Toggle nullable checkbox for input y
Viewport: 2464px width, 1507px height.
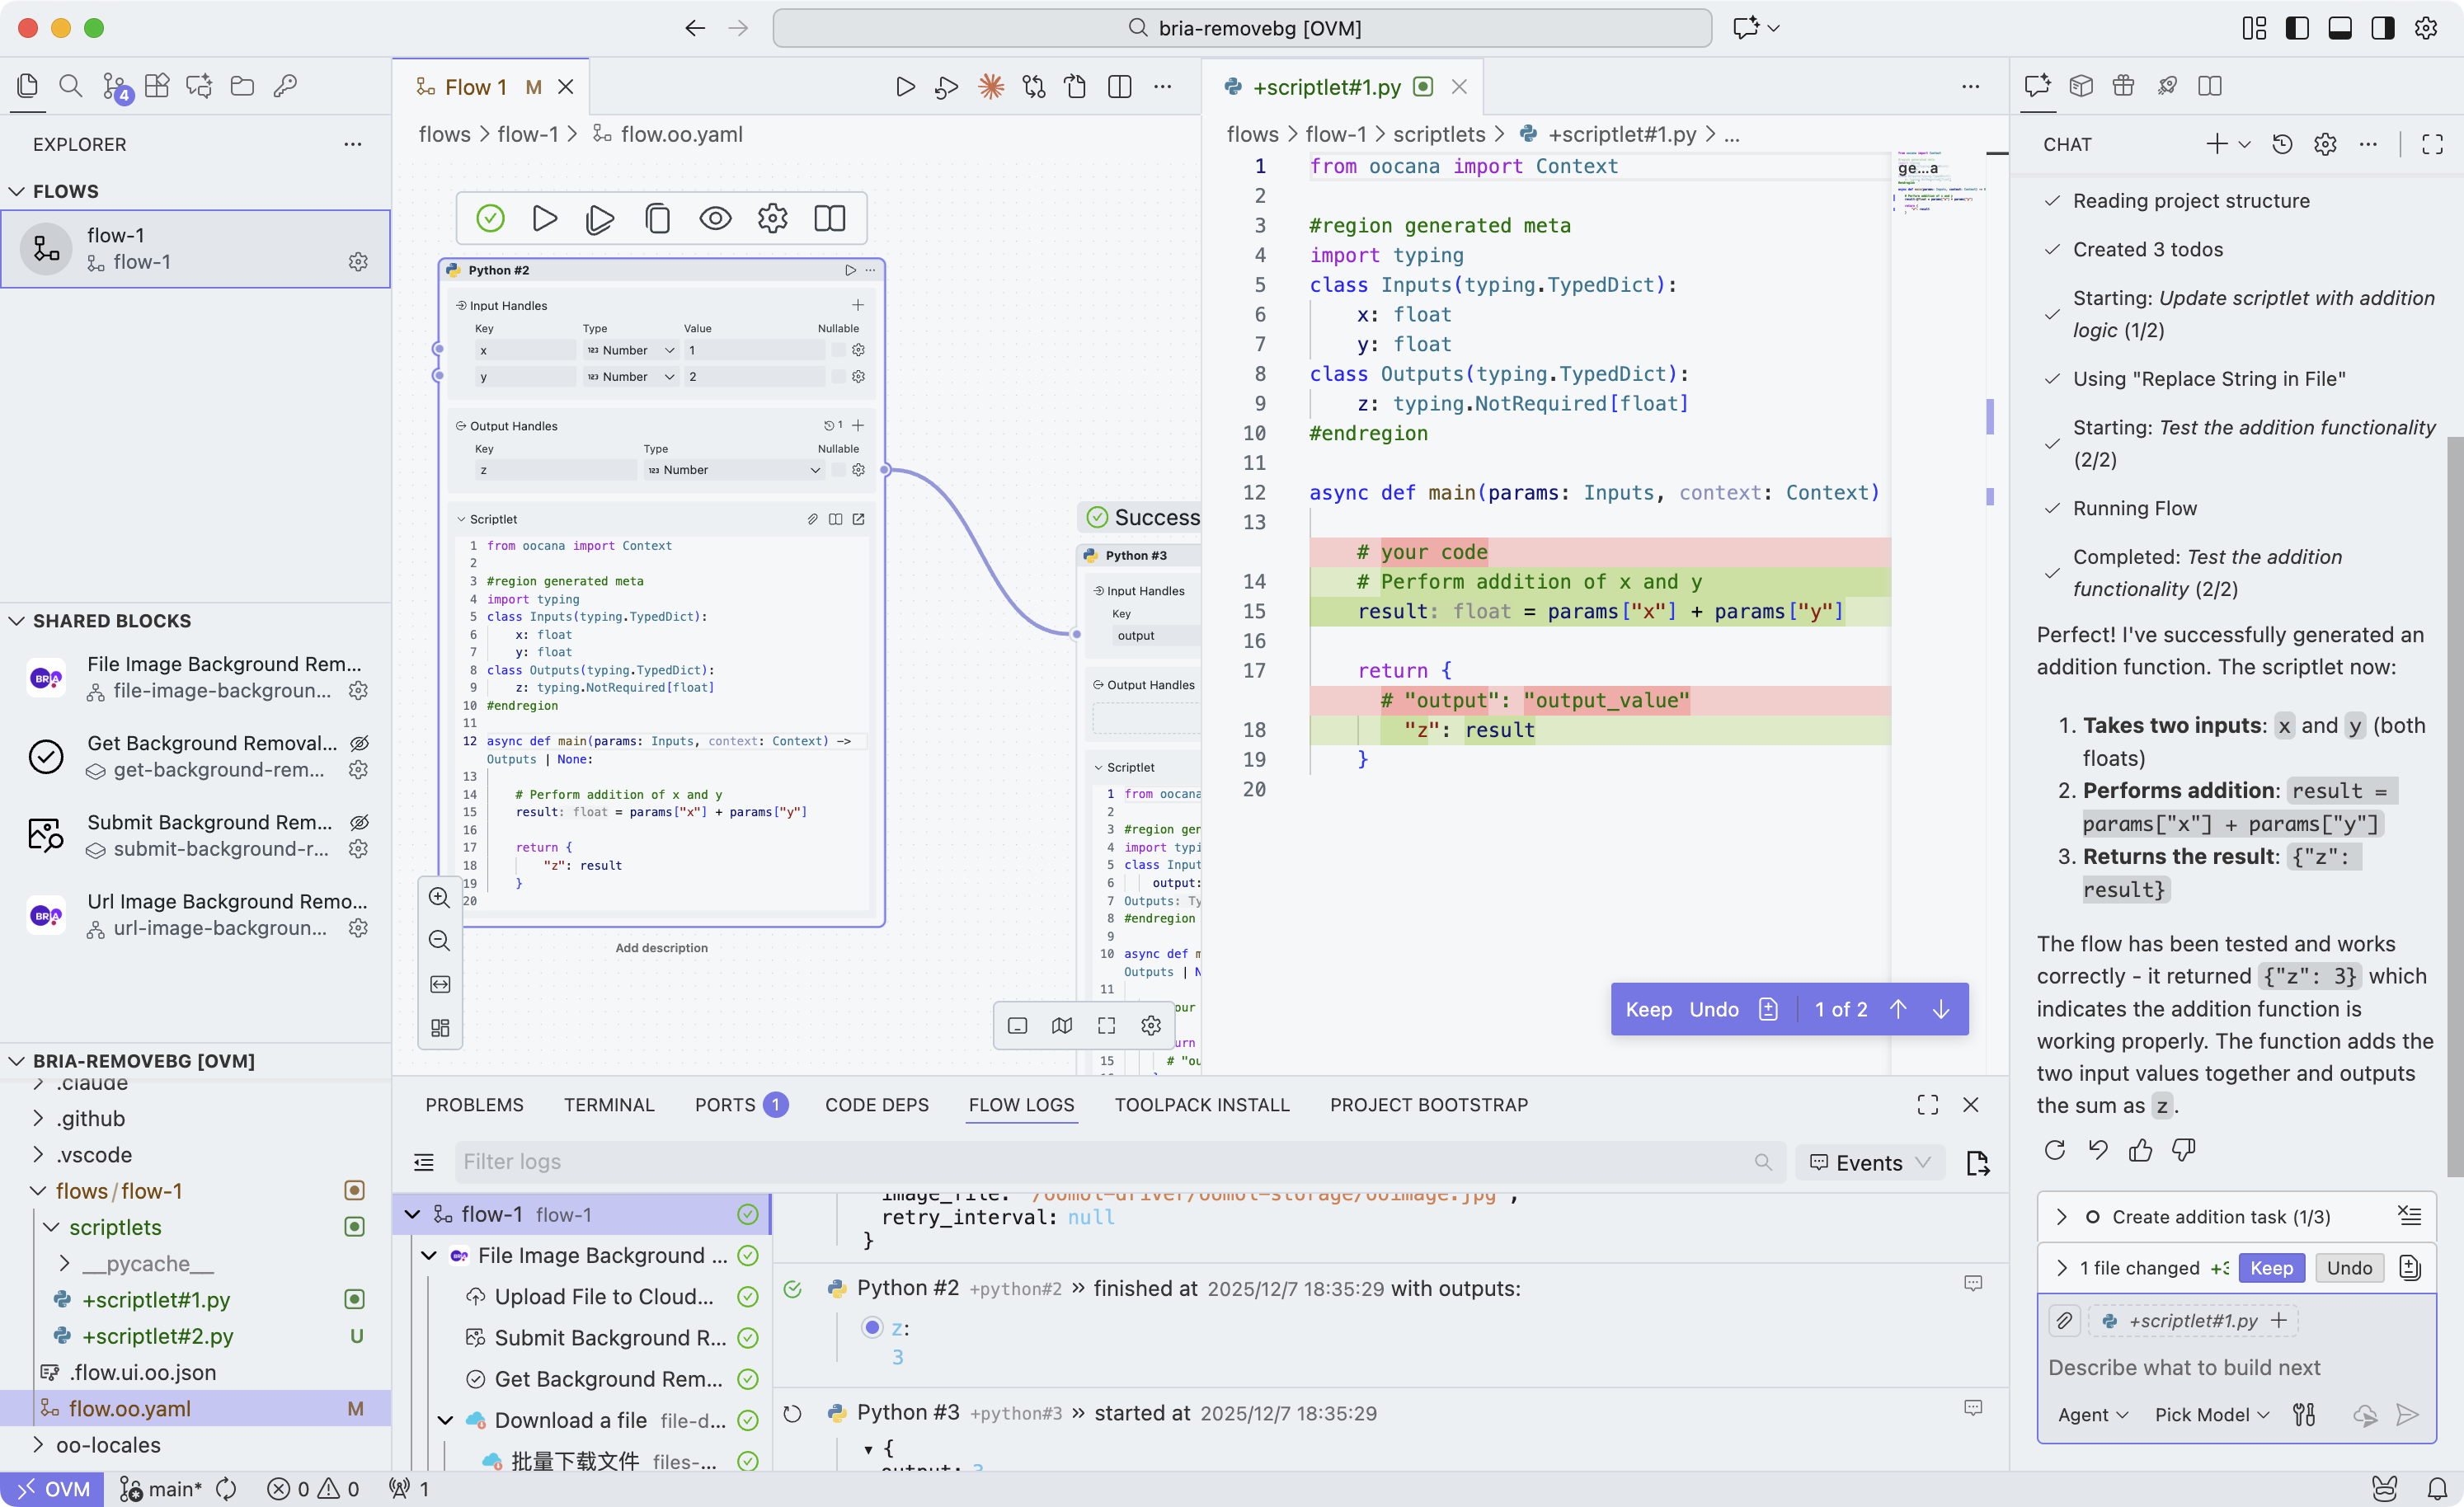click(x=838, y=377)
